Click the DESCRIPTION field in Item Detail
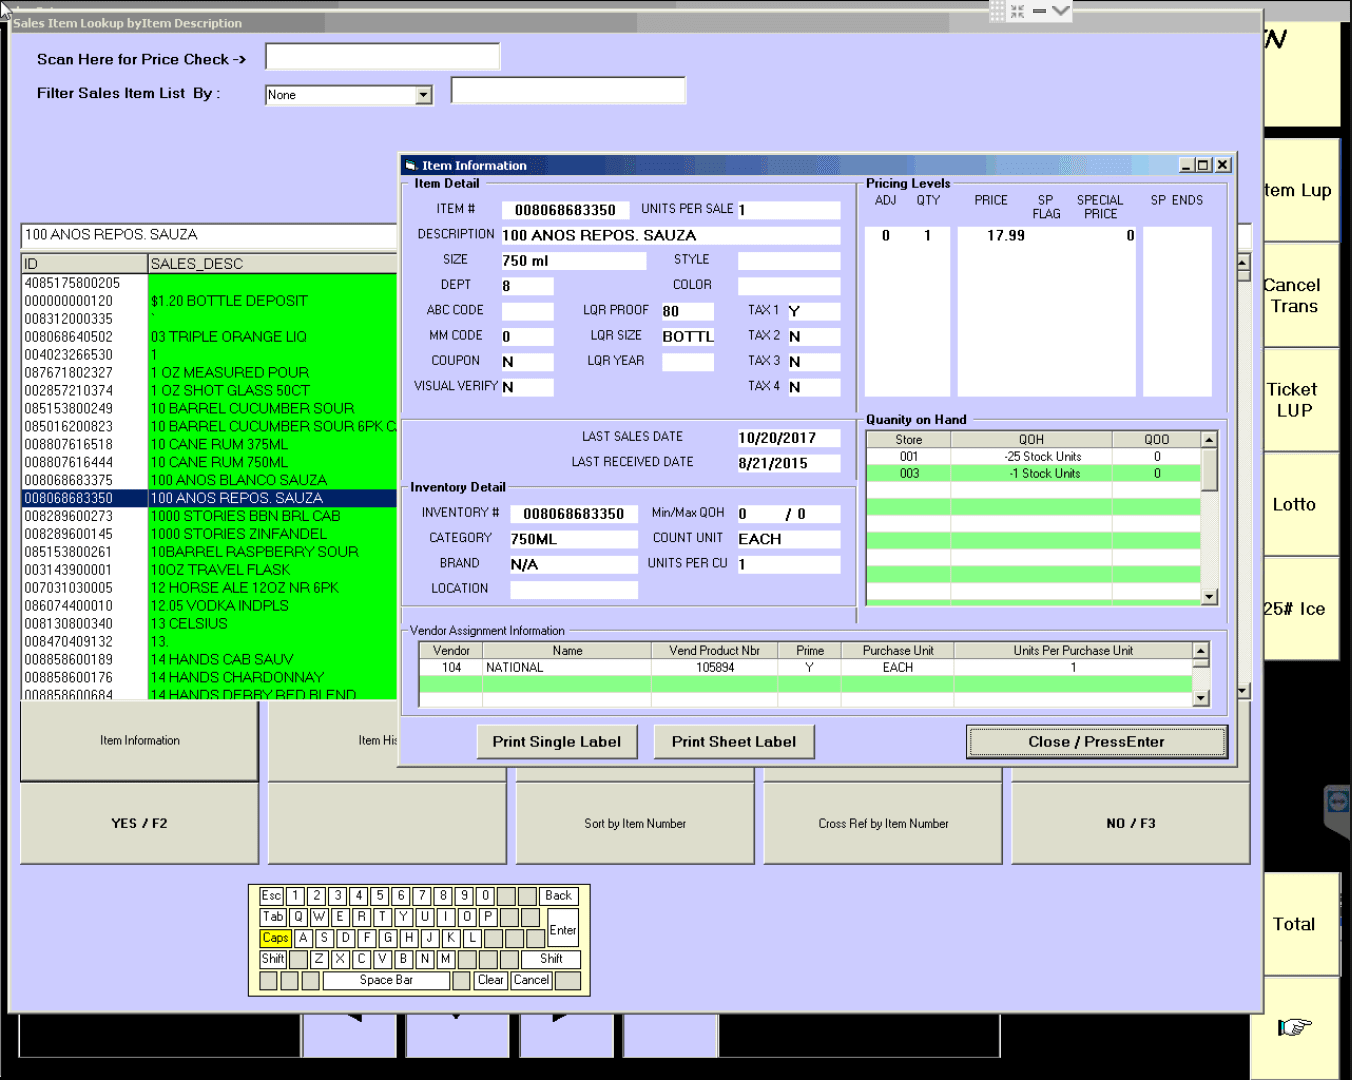1352x1080 pixels. point(670,235)
